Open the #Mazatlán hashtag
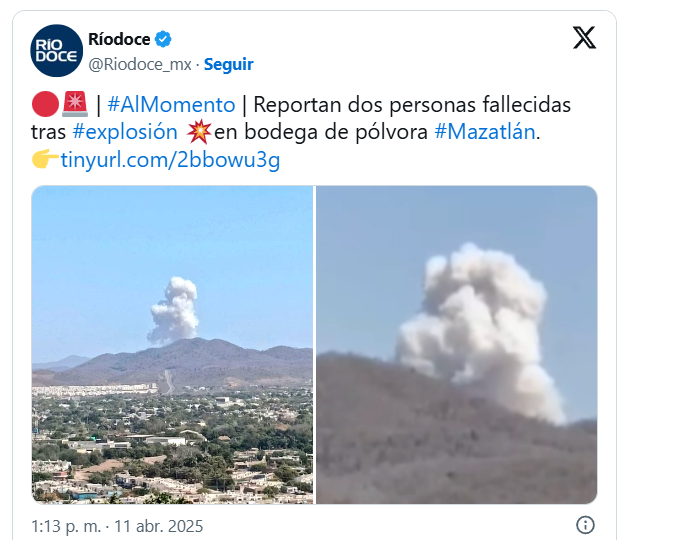The width and height of the screenshot is (677, 540). tap(485, 132)
